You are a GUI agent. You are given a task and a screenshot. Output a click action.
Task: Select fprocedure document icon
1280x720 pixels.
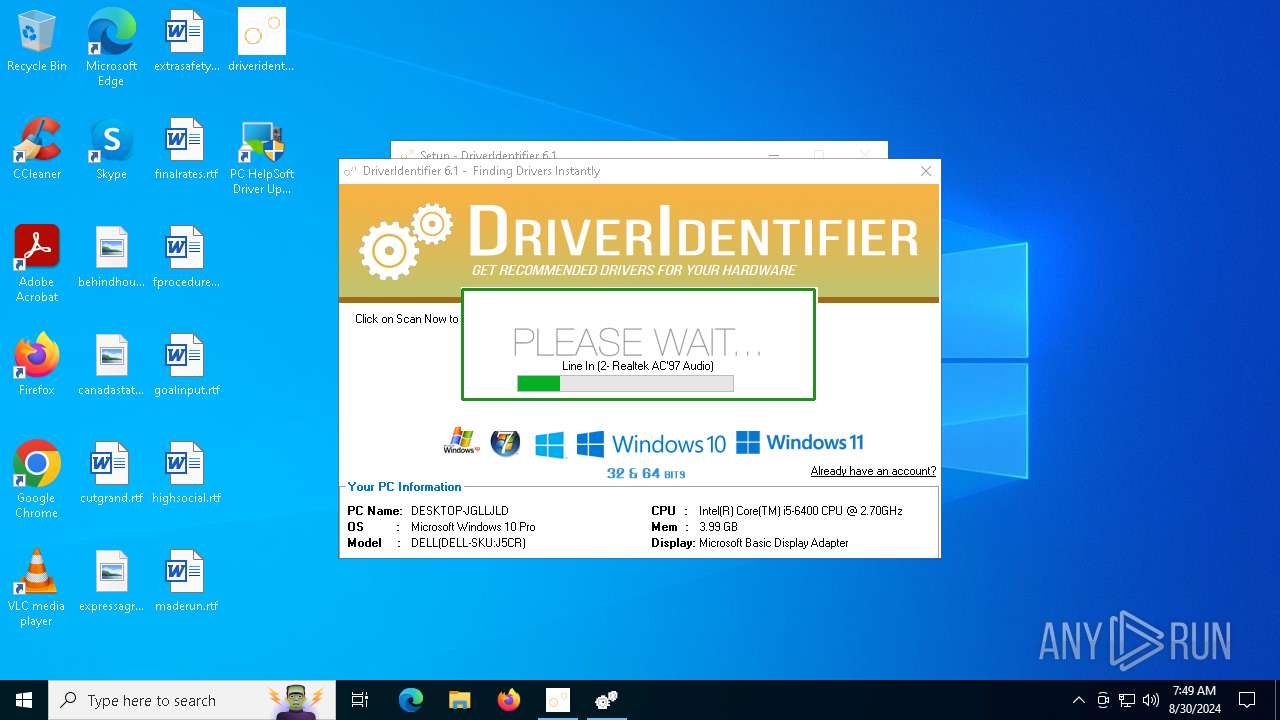(x=186, y=258)
